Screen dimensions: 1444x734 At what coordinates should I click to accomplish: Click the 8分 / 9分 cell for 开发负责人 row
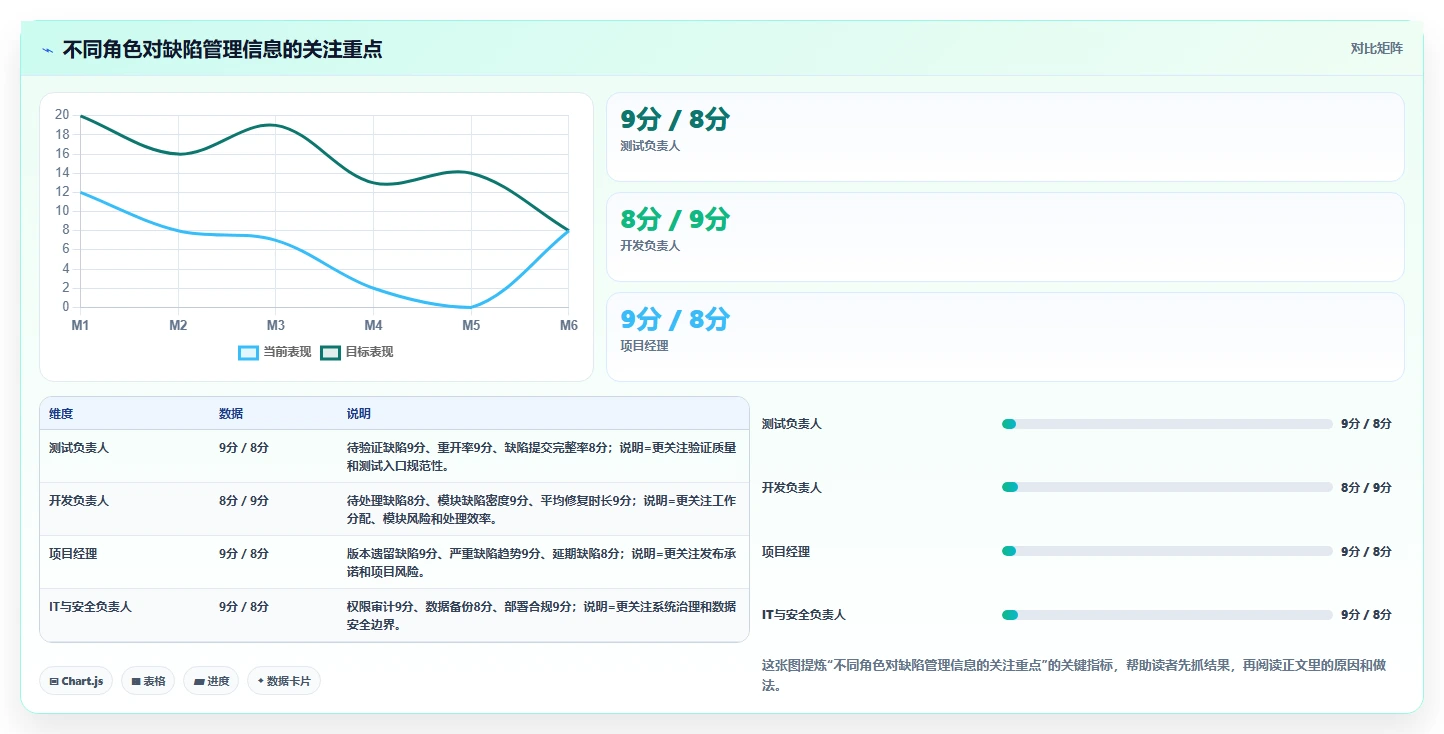pyautogui.click(x=244, y=501)
